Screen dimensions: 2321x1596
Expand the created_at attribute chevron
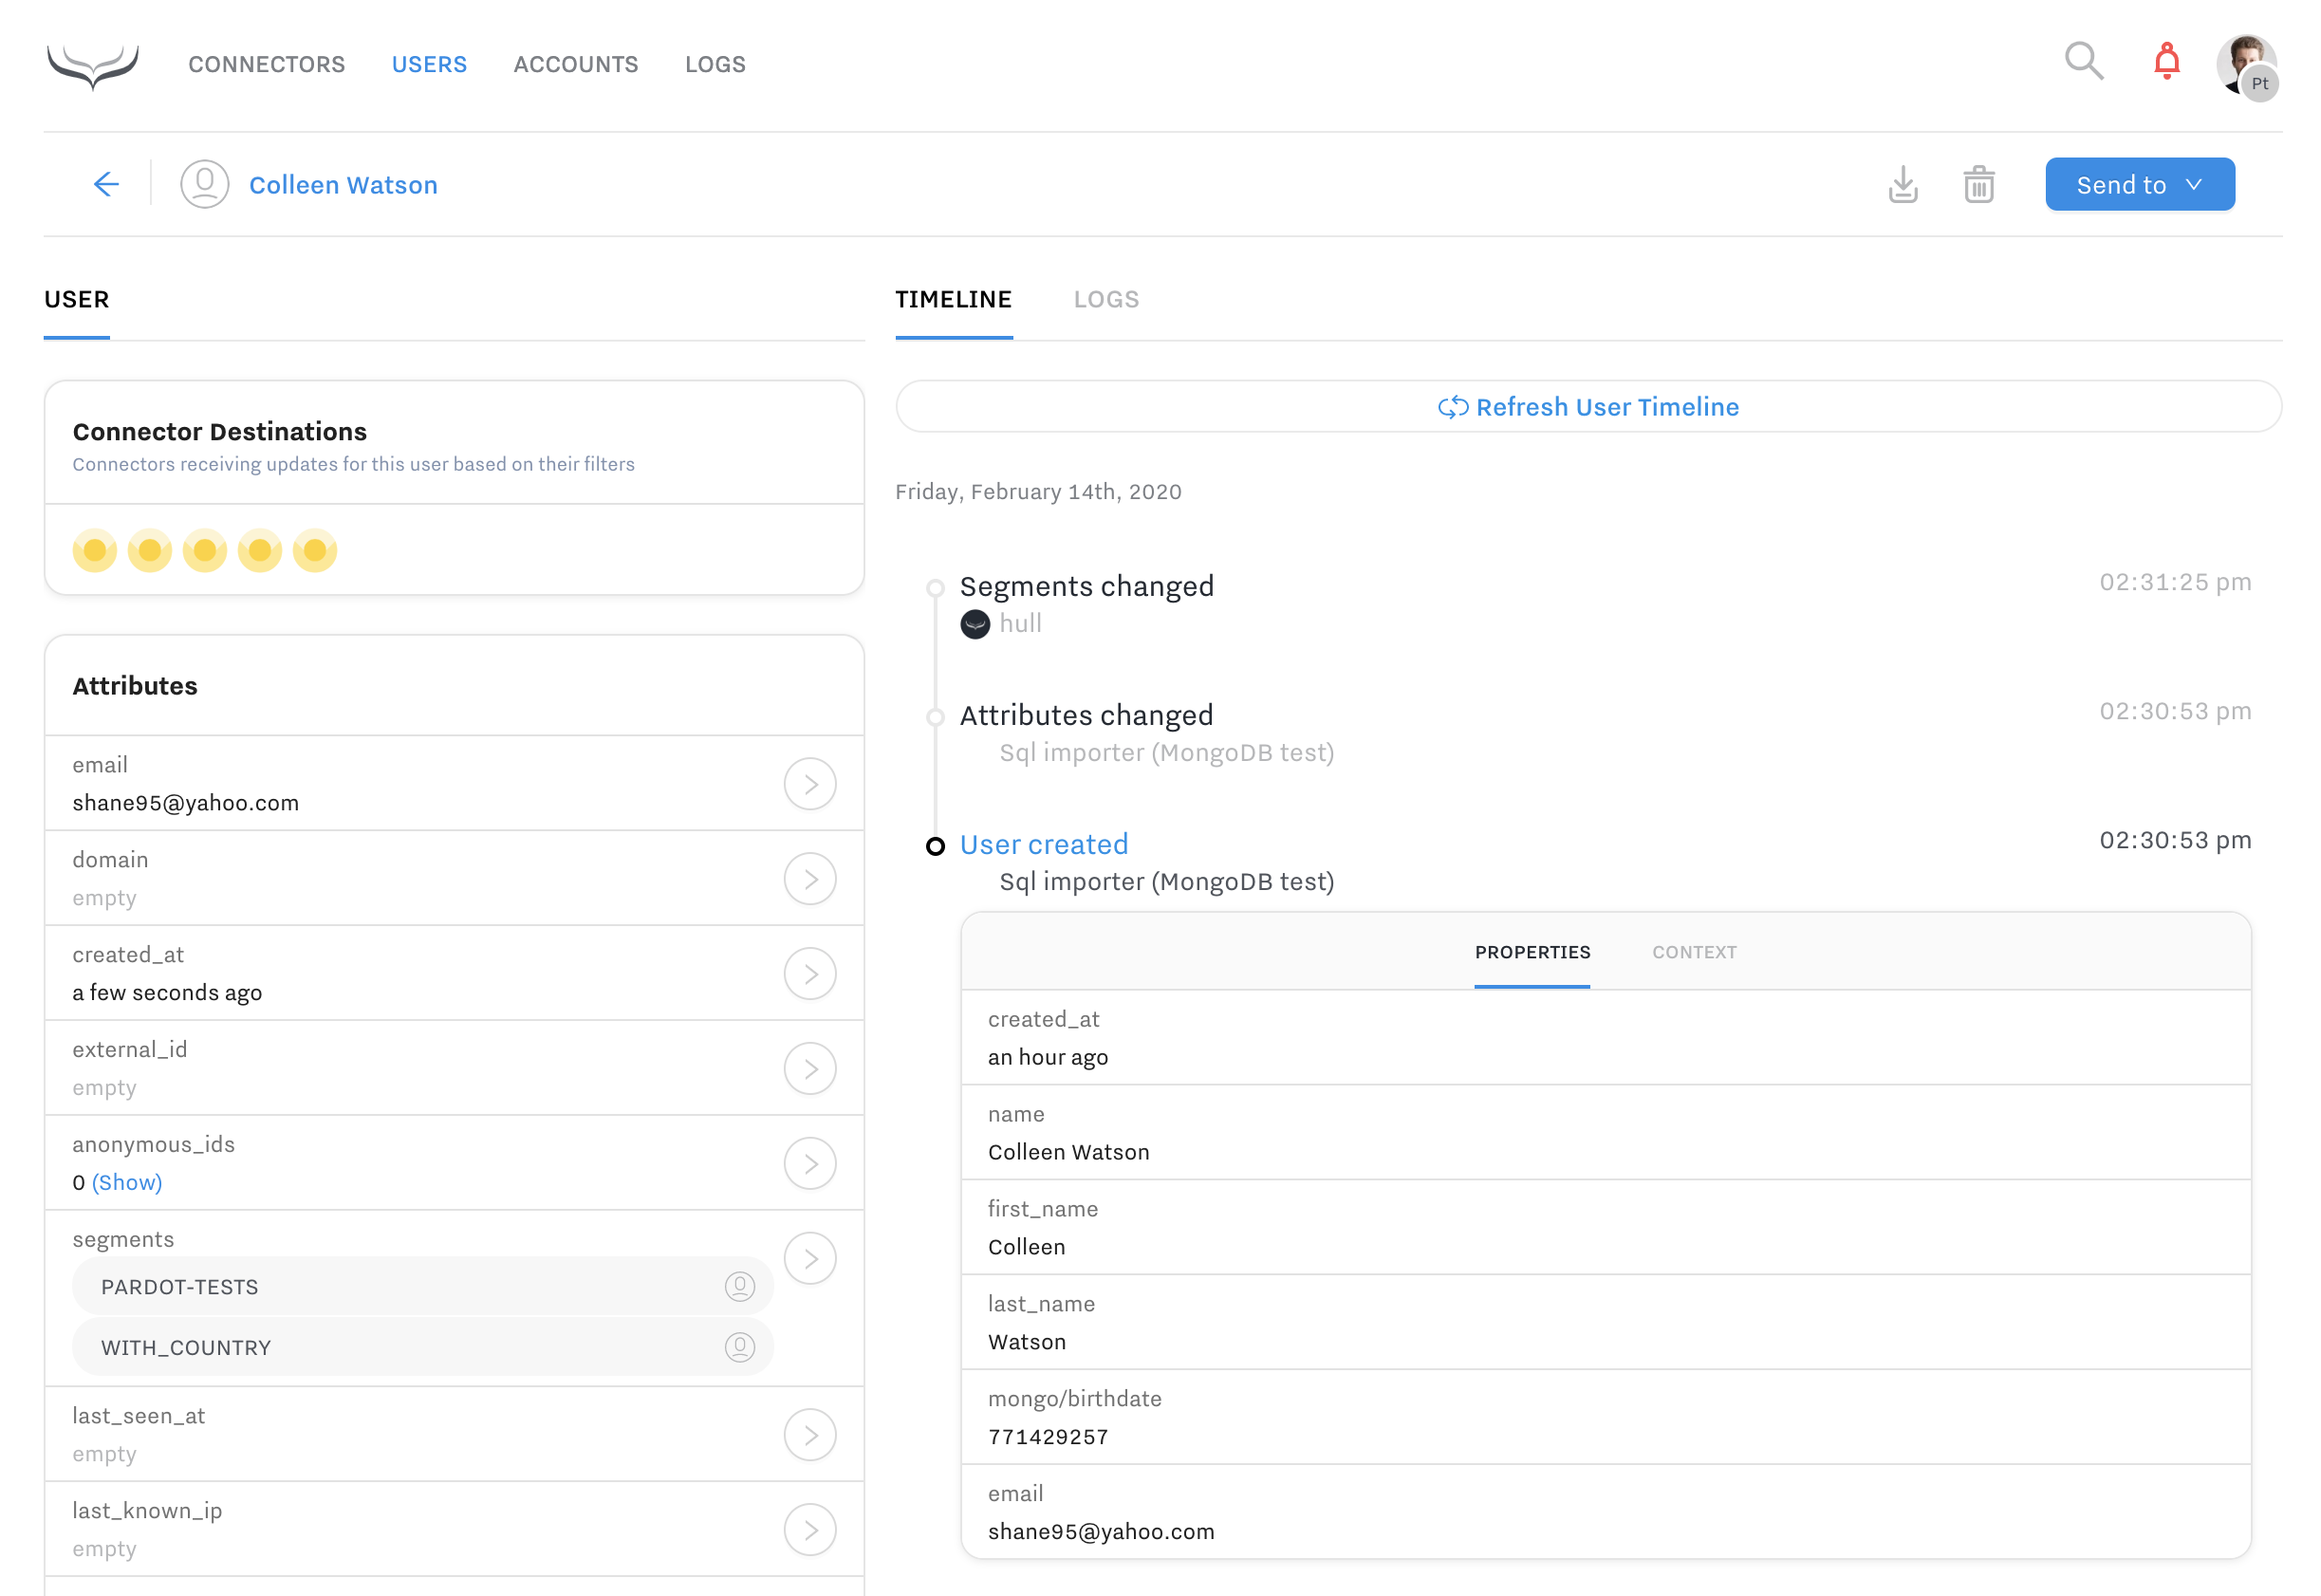click(x=809, y=974)
